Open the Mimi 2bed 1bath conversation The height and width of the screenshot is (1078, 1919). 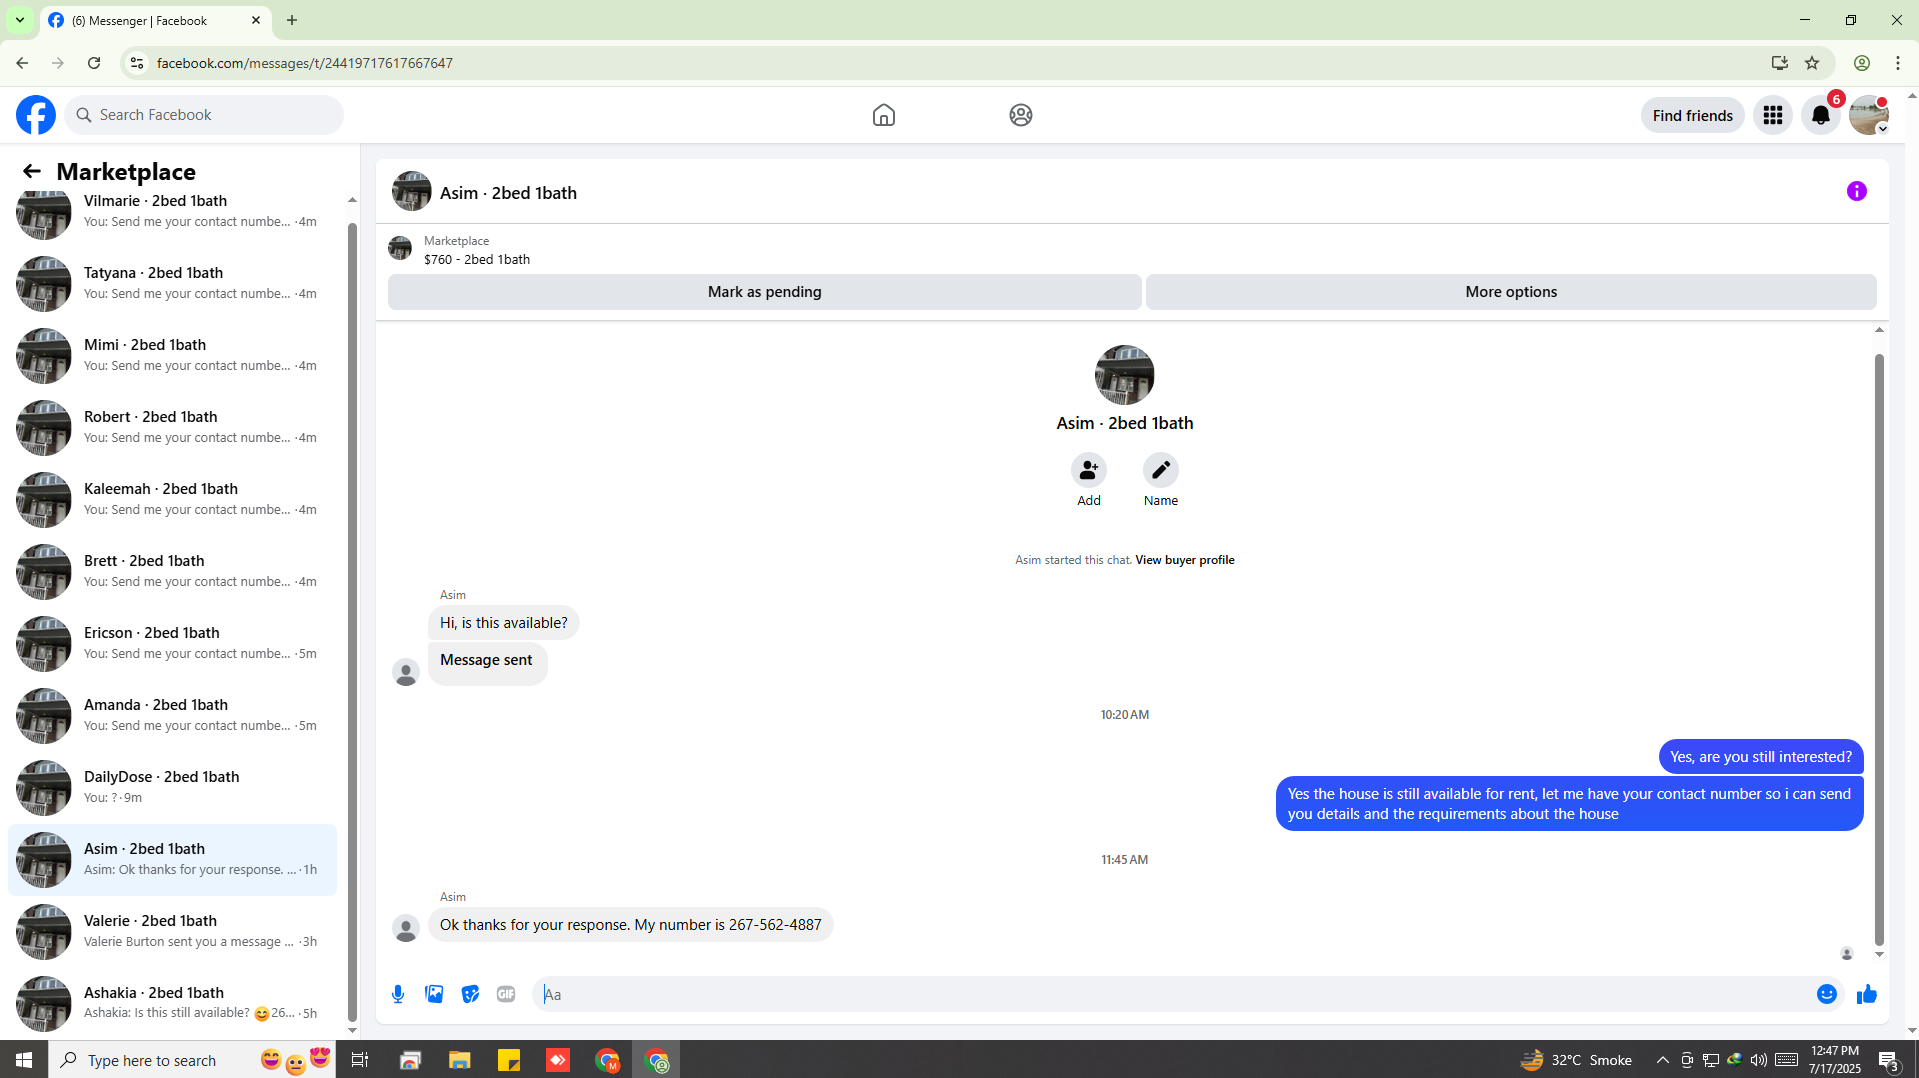(x=172, y=355)
